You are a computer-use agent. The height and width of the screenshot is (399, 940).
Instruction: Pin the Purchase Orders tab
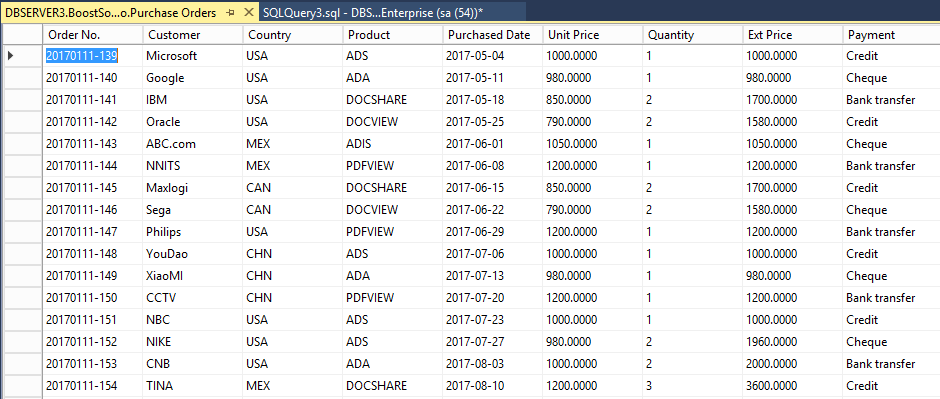click(230, 13)
